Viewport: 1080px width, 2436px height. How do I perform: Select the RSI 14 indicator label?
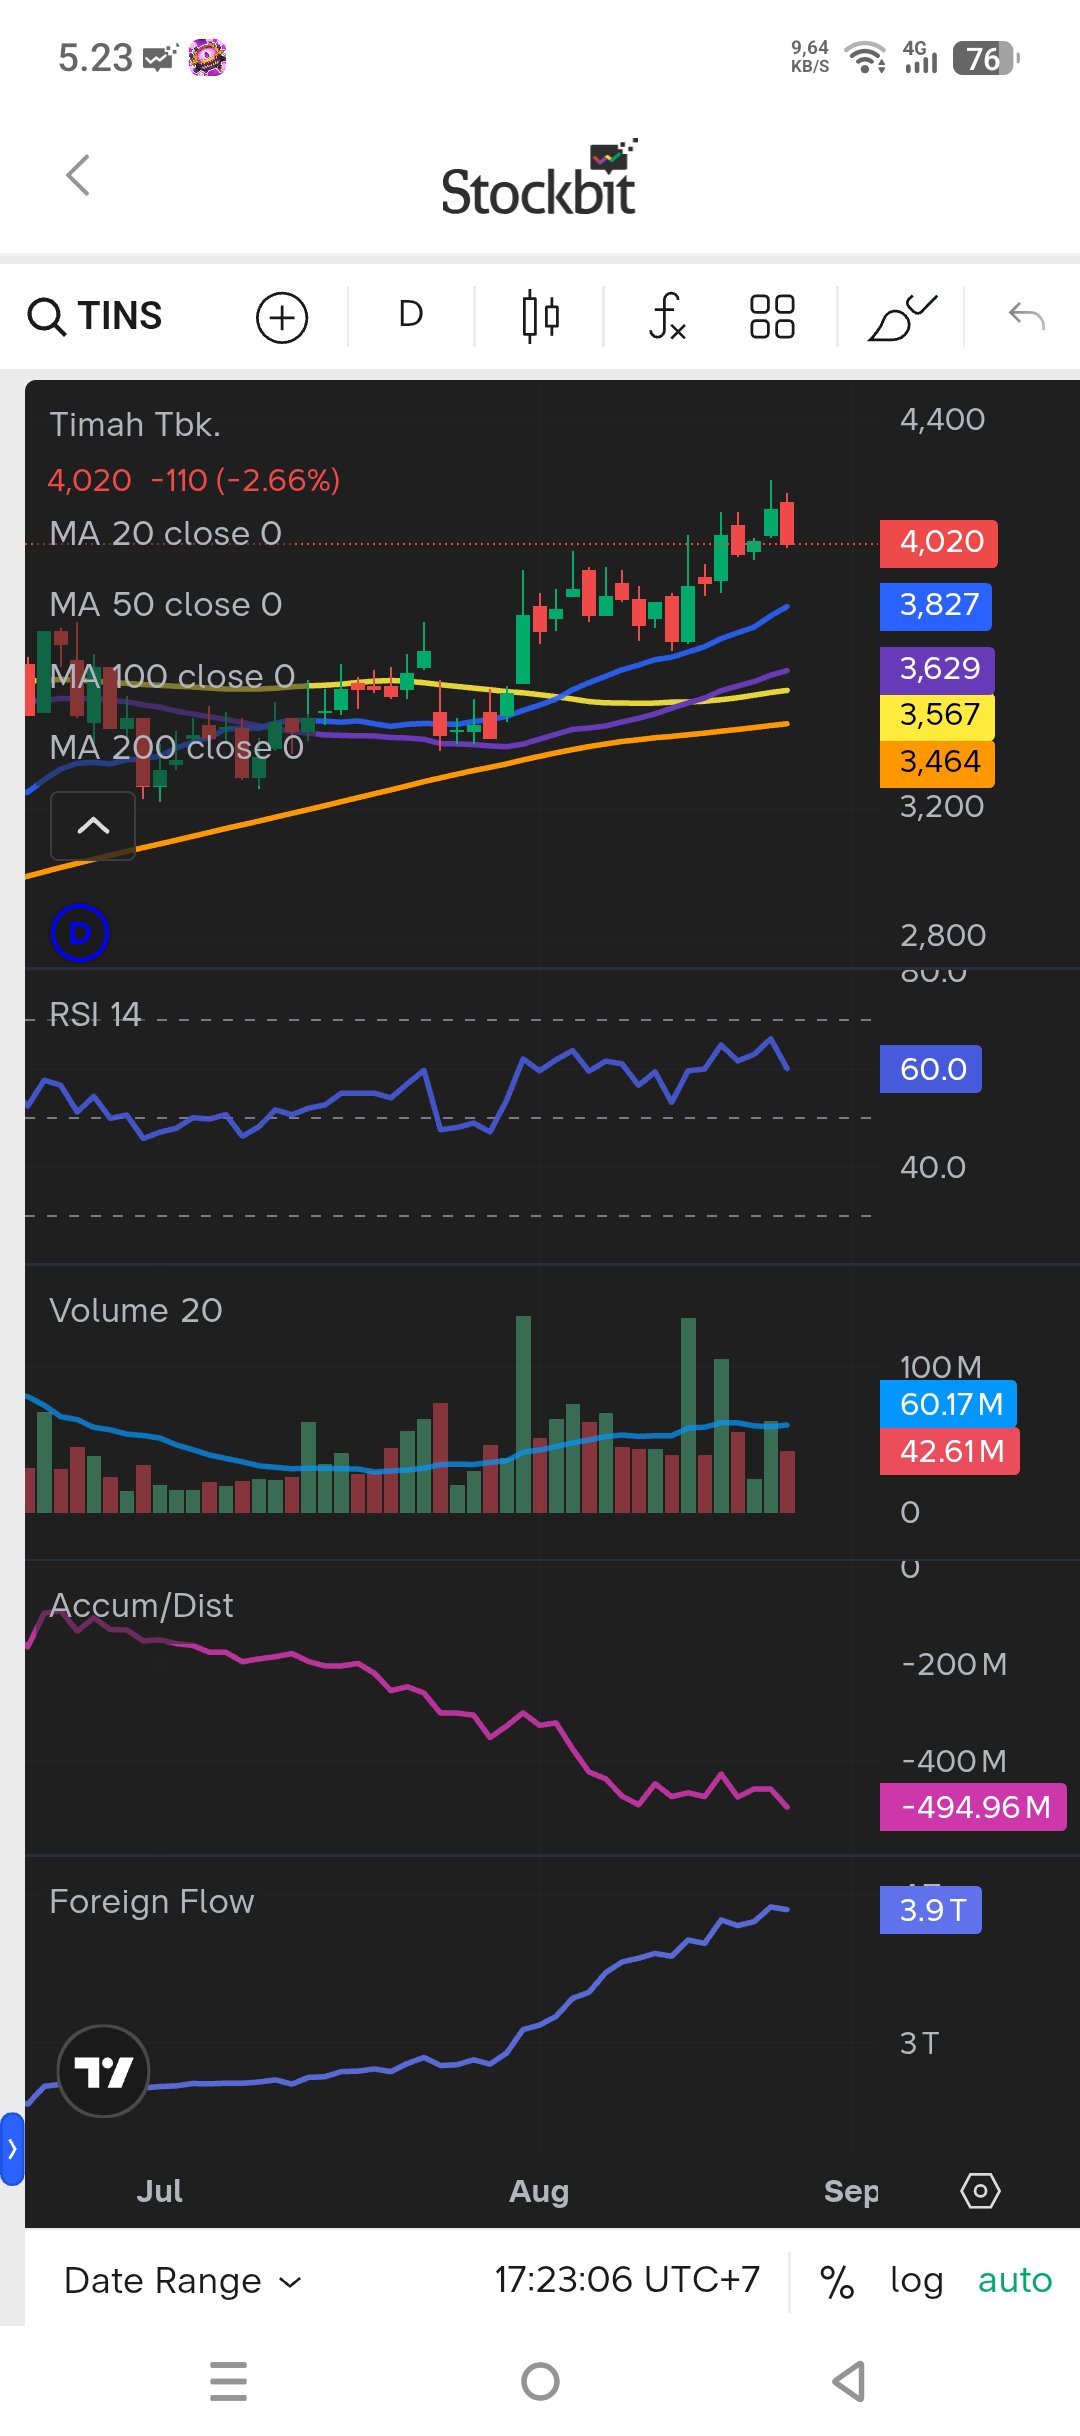[x=95, y=1015]
